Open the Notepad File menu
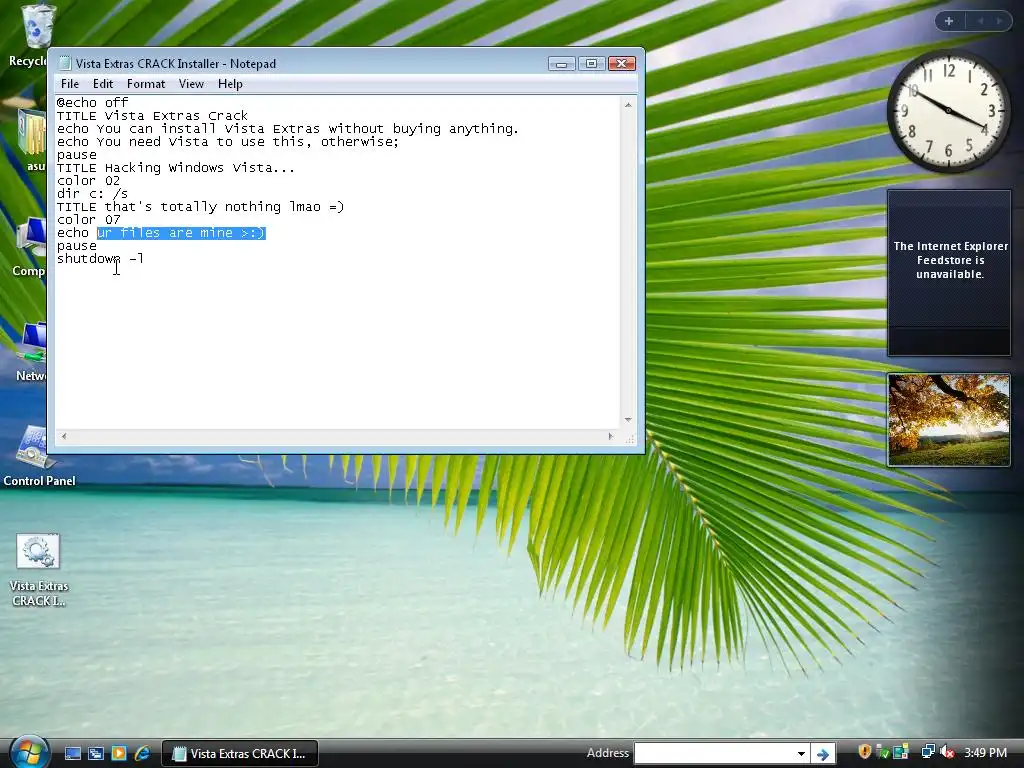This screenshot has height=768, width=1024. pyautogui.click(x=70, y=84)
